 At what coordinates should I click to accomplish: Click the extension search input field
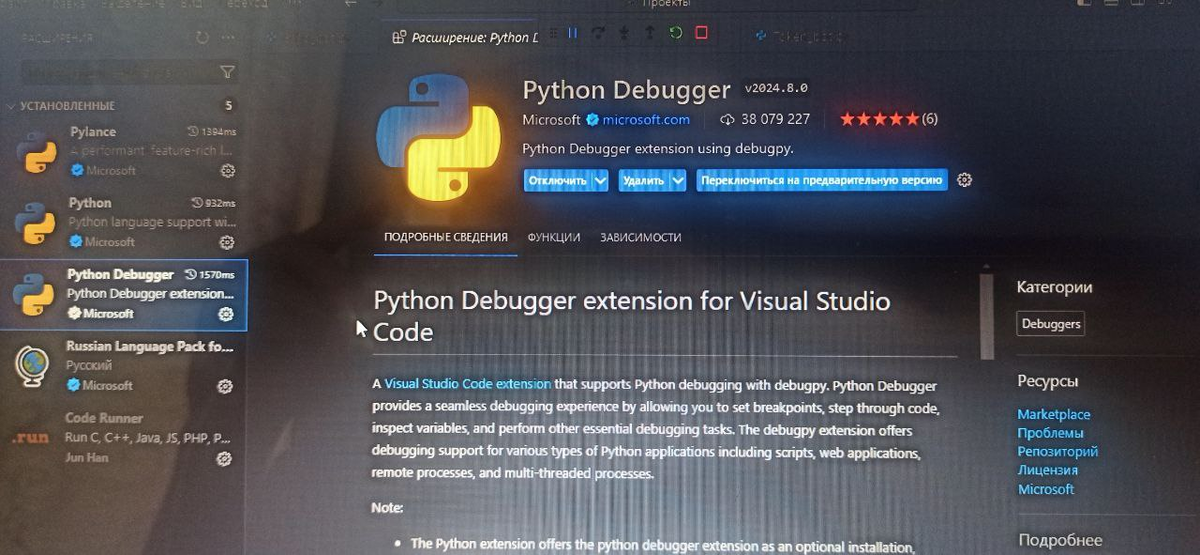point(118,72)
